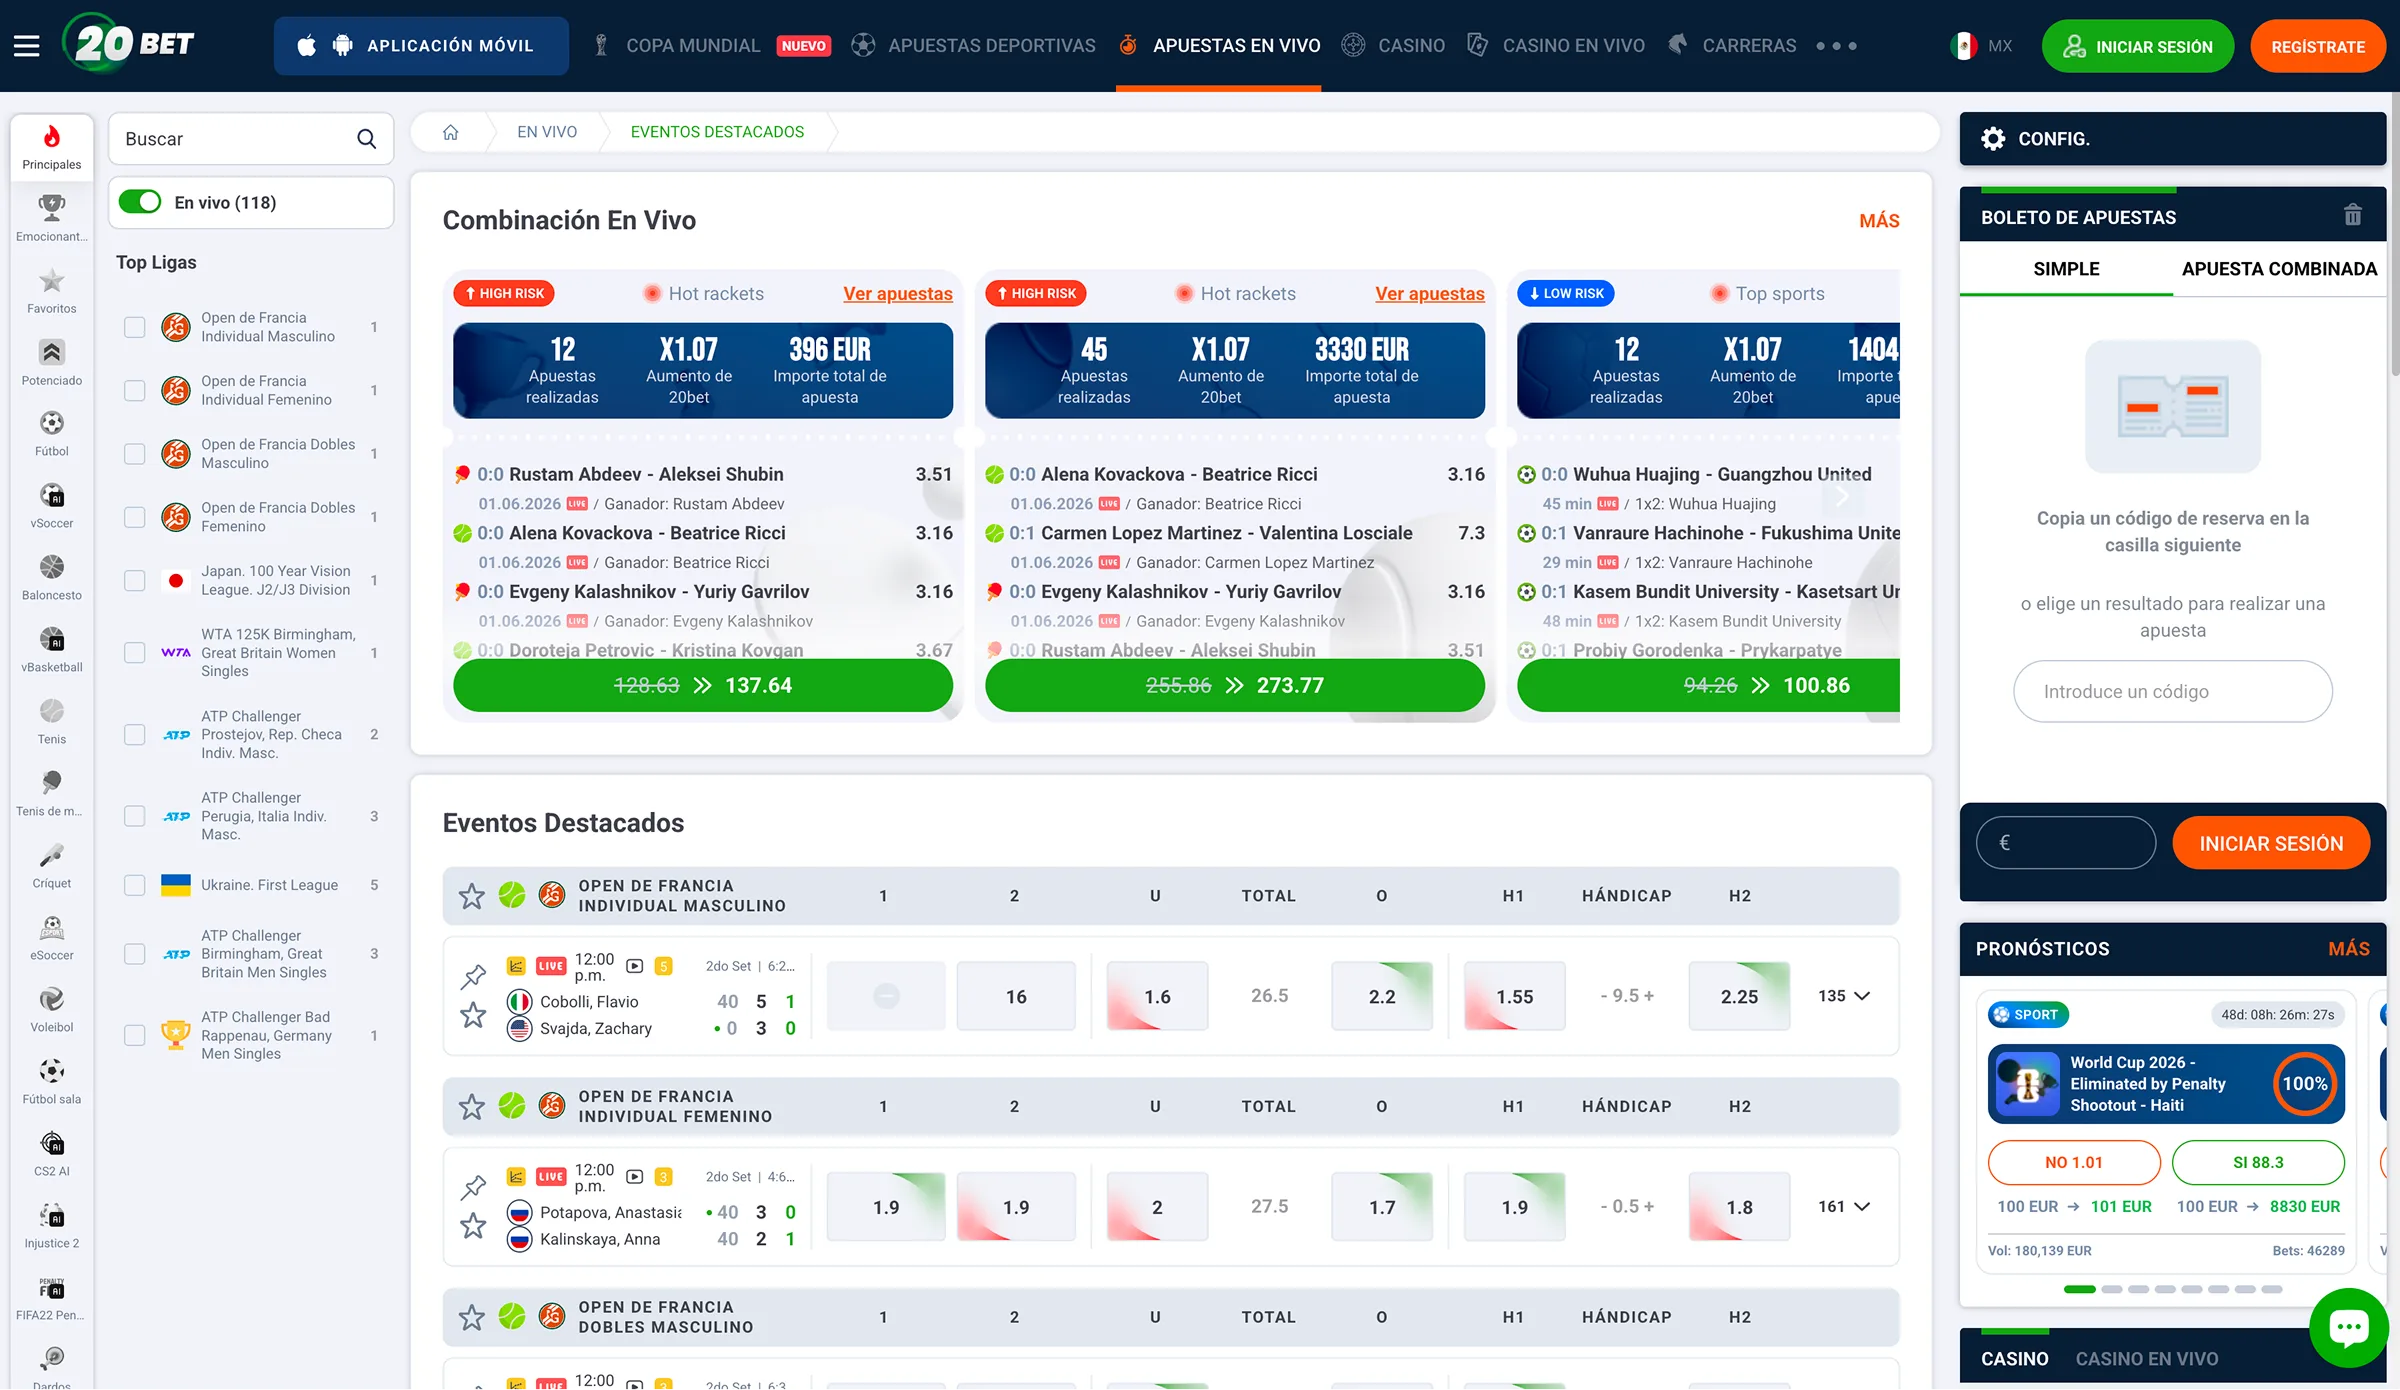Open the MX country language selector

pyautogui.click(x=1981, y=46)
